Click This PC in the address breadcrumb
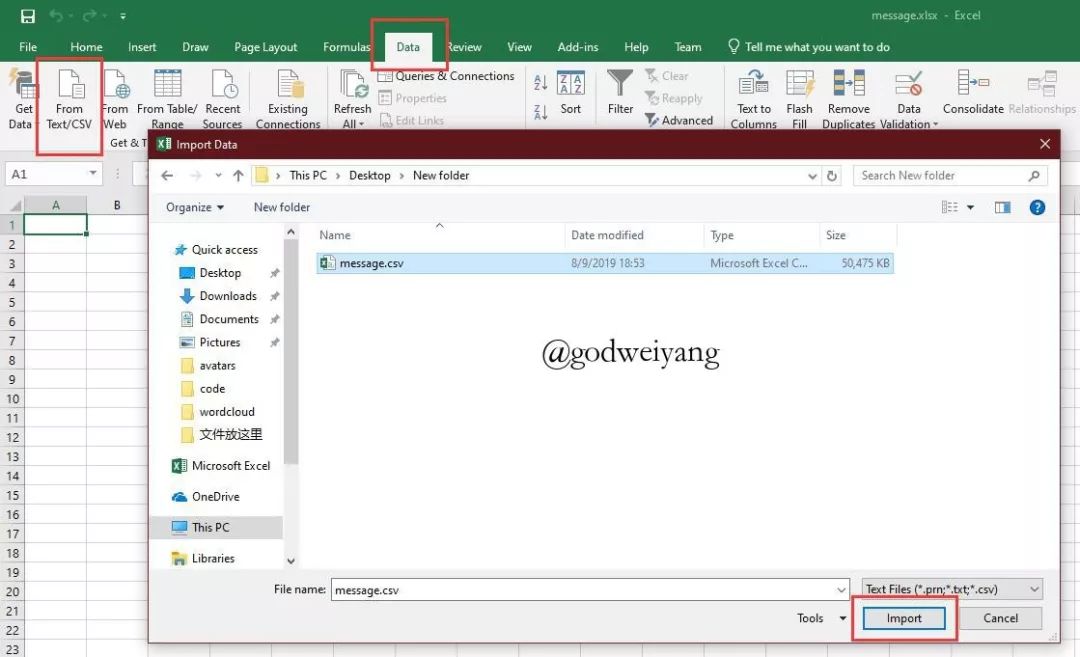Viewport: 1080px width, 657px height. coord(308,176)
